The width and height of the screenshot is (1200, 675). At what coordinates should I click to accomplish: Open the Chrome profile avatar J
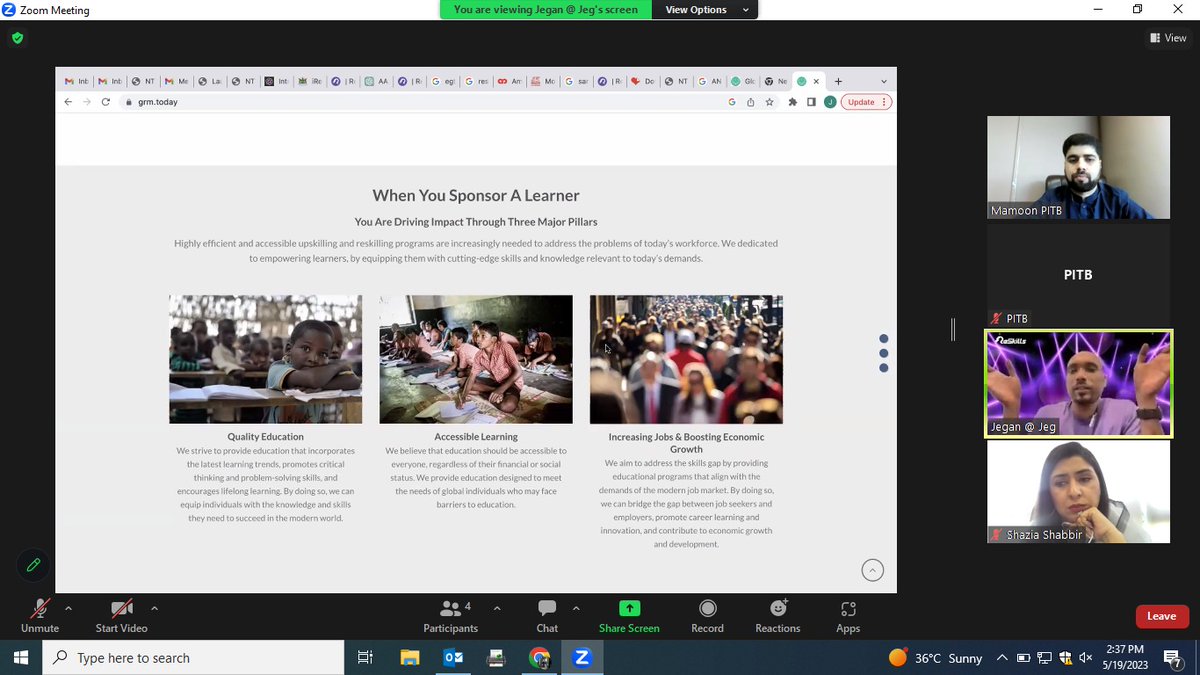(830, 102)
